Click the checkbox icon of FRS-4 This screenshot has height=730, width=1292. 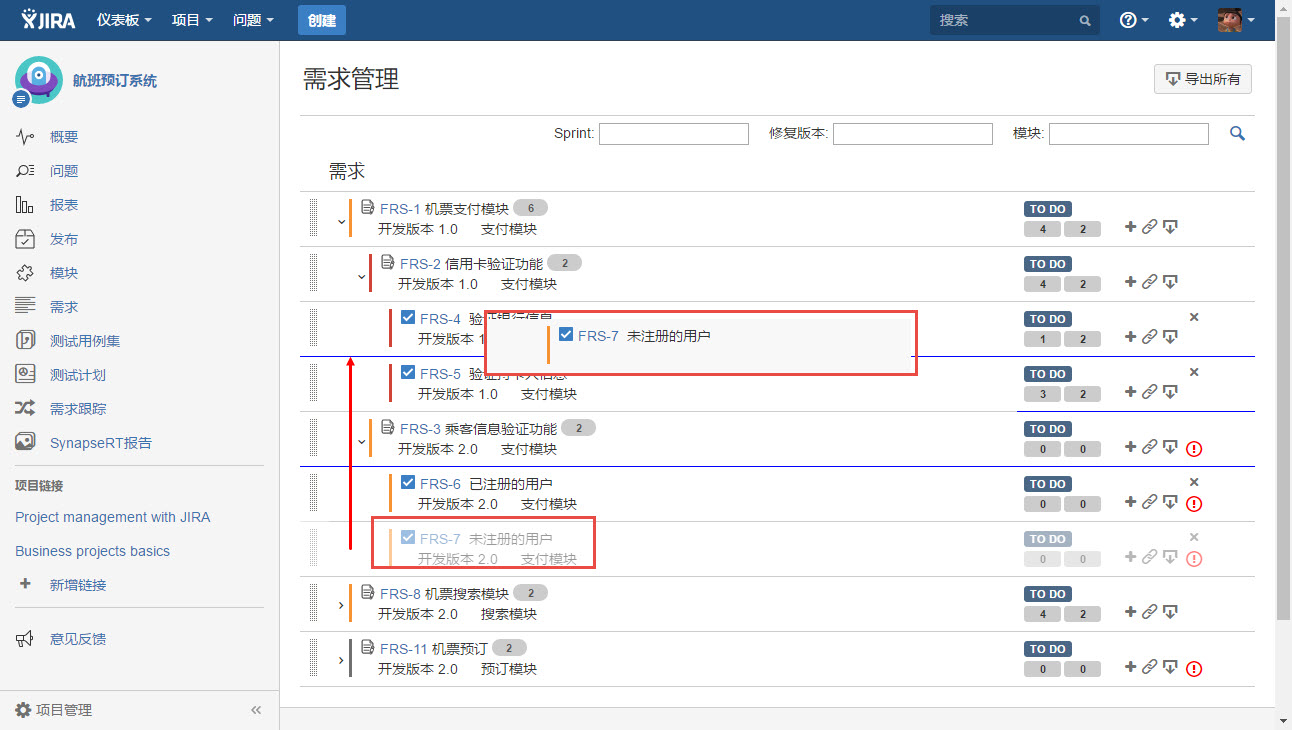coord(407,317)
